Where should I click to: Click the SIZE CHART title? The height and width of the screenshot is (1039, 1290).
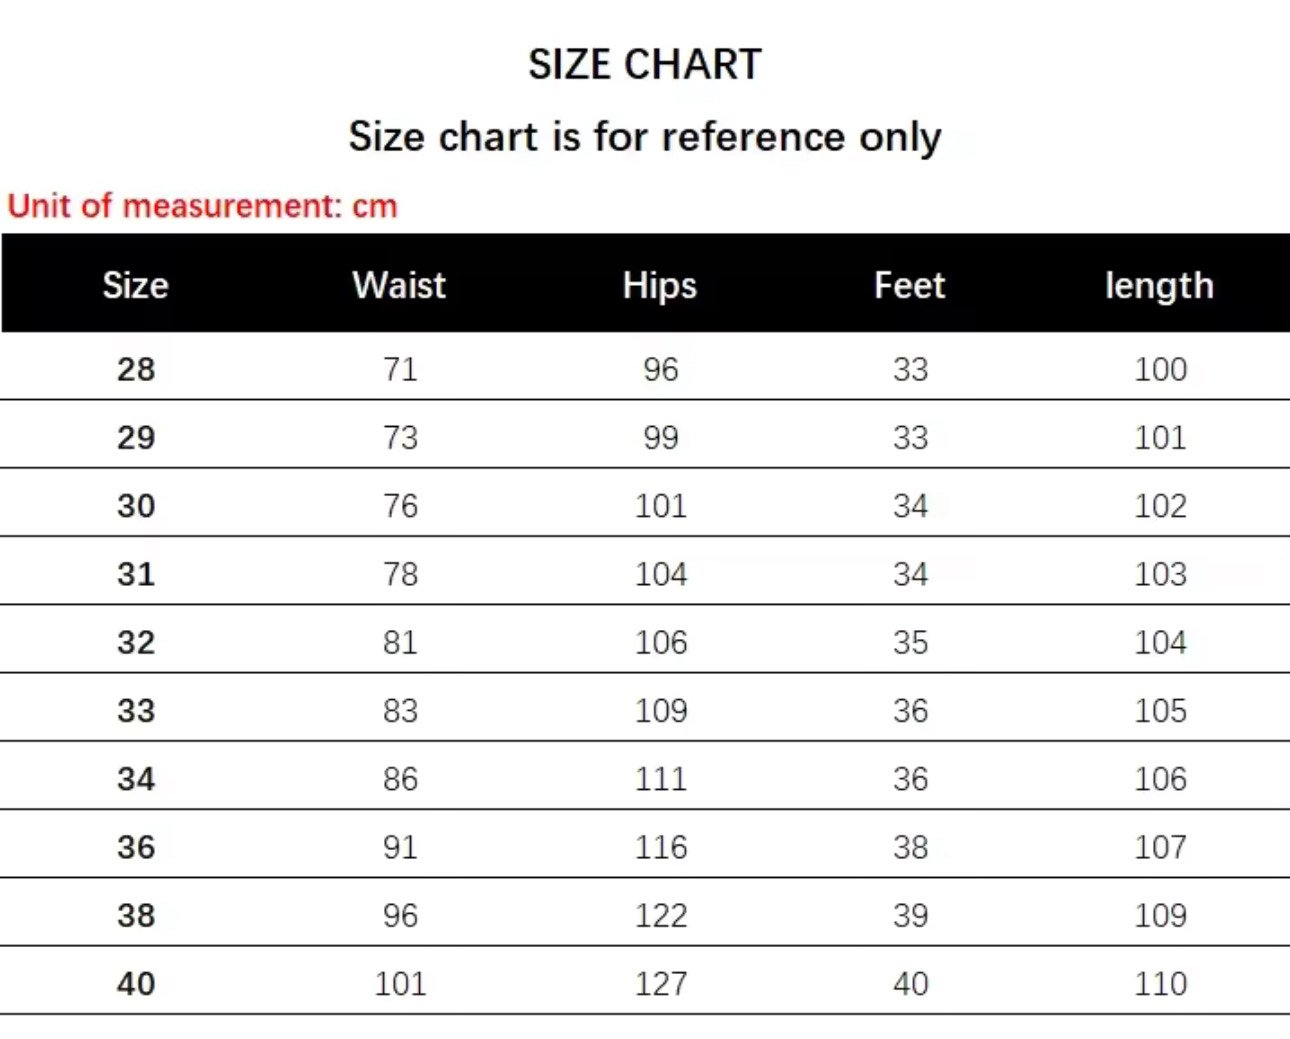tap(645, 65)
